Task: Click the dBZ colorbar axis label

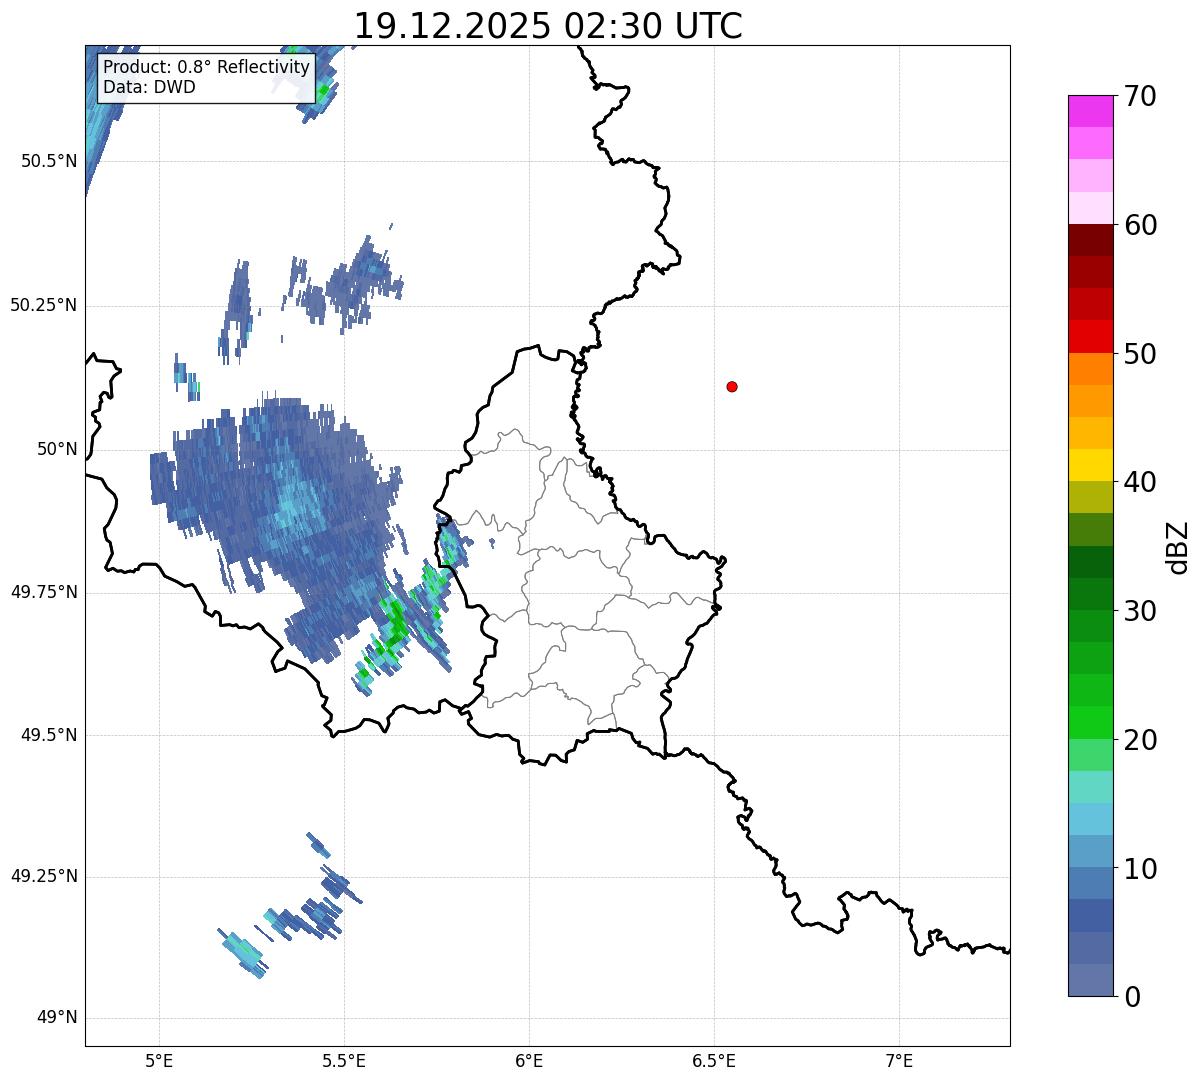Action: (x=1178, y=547)
